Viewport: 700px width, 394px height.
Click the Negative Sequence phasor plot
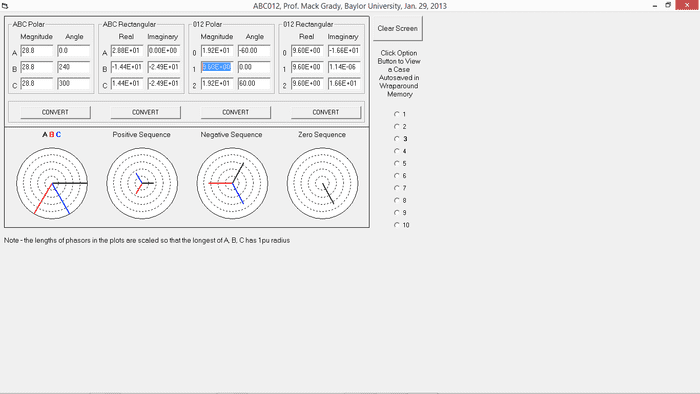pos(232,183)
